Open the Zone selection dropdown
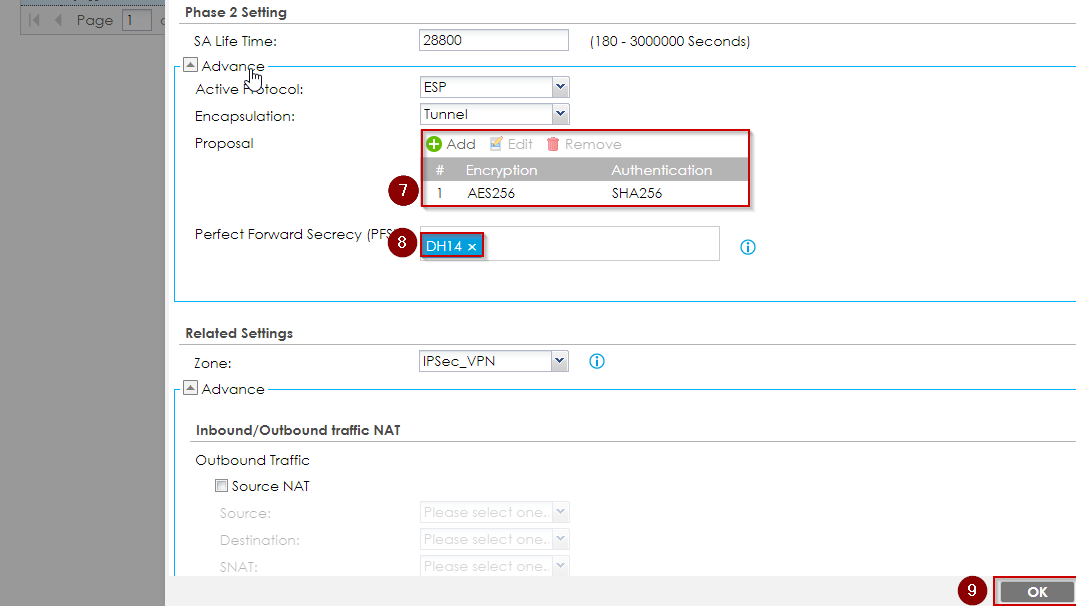1076x606 pixels. click(x=558, y=361)
